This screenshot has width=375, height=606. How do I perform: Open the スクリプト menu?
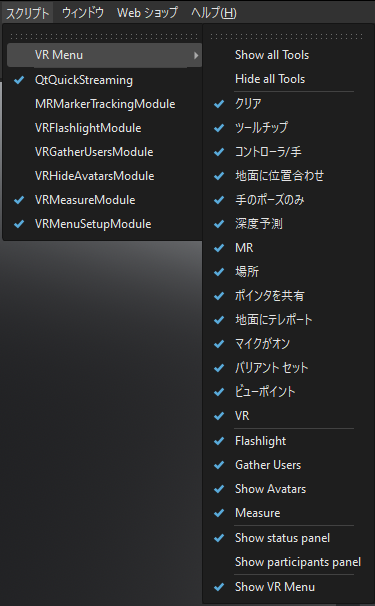tap(27, 13)
